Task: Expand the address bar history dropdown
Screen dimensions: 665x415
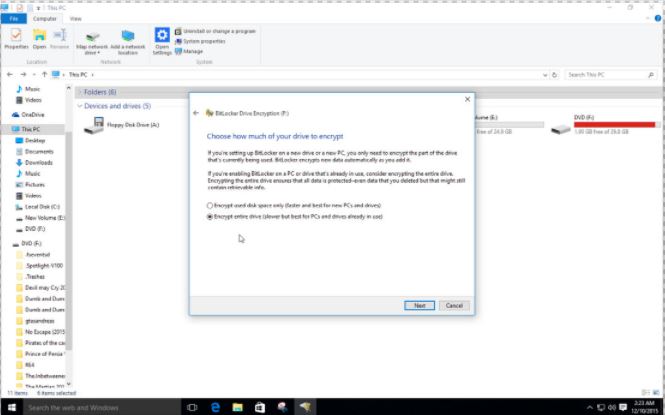Action: 545,75
